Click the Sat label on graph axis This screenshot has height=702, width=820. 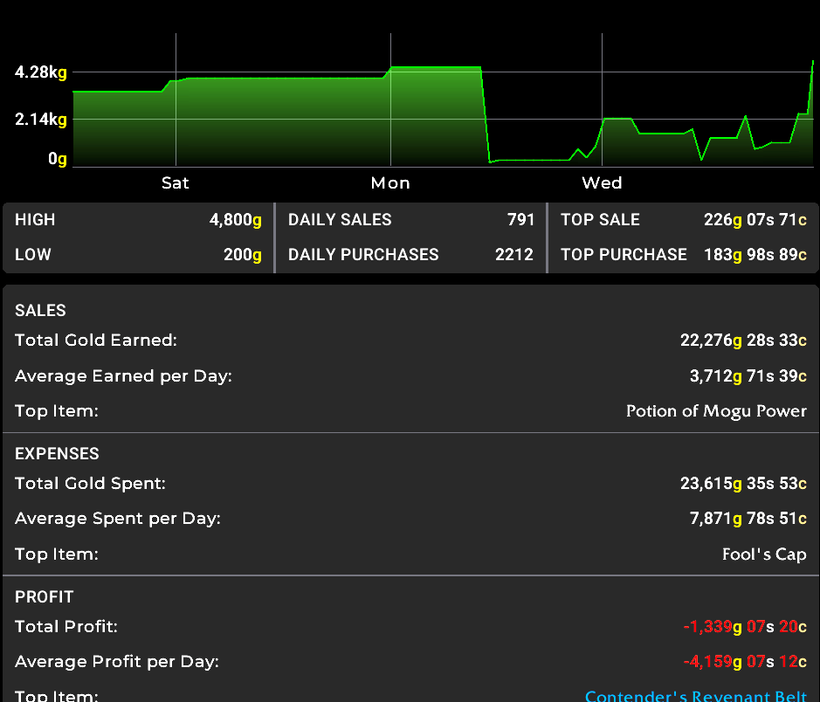coord(175,183)
